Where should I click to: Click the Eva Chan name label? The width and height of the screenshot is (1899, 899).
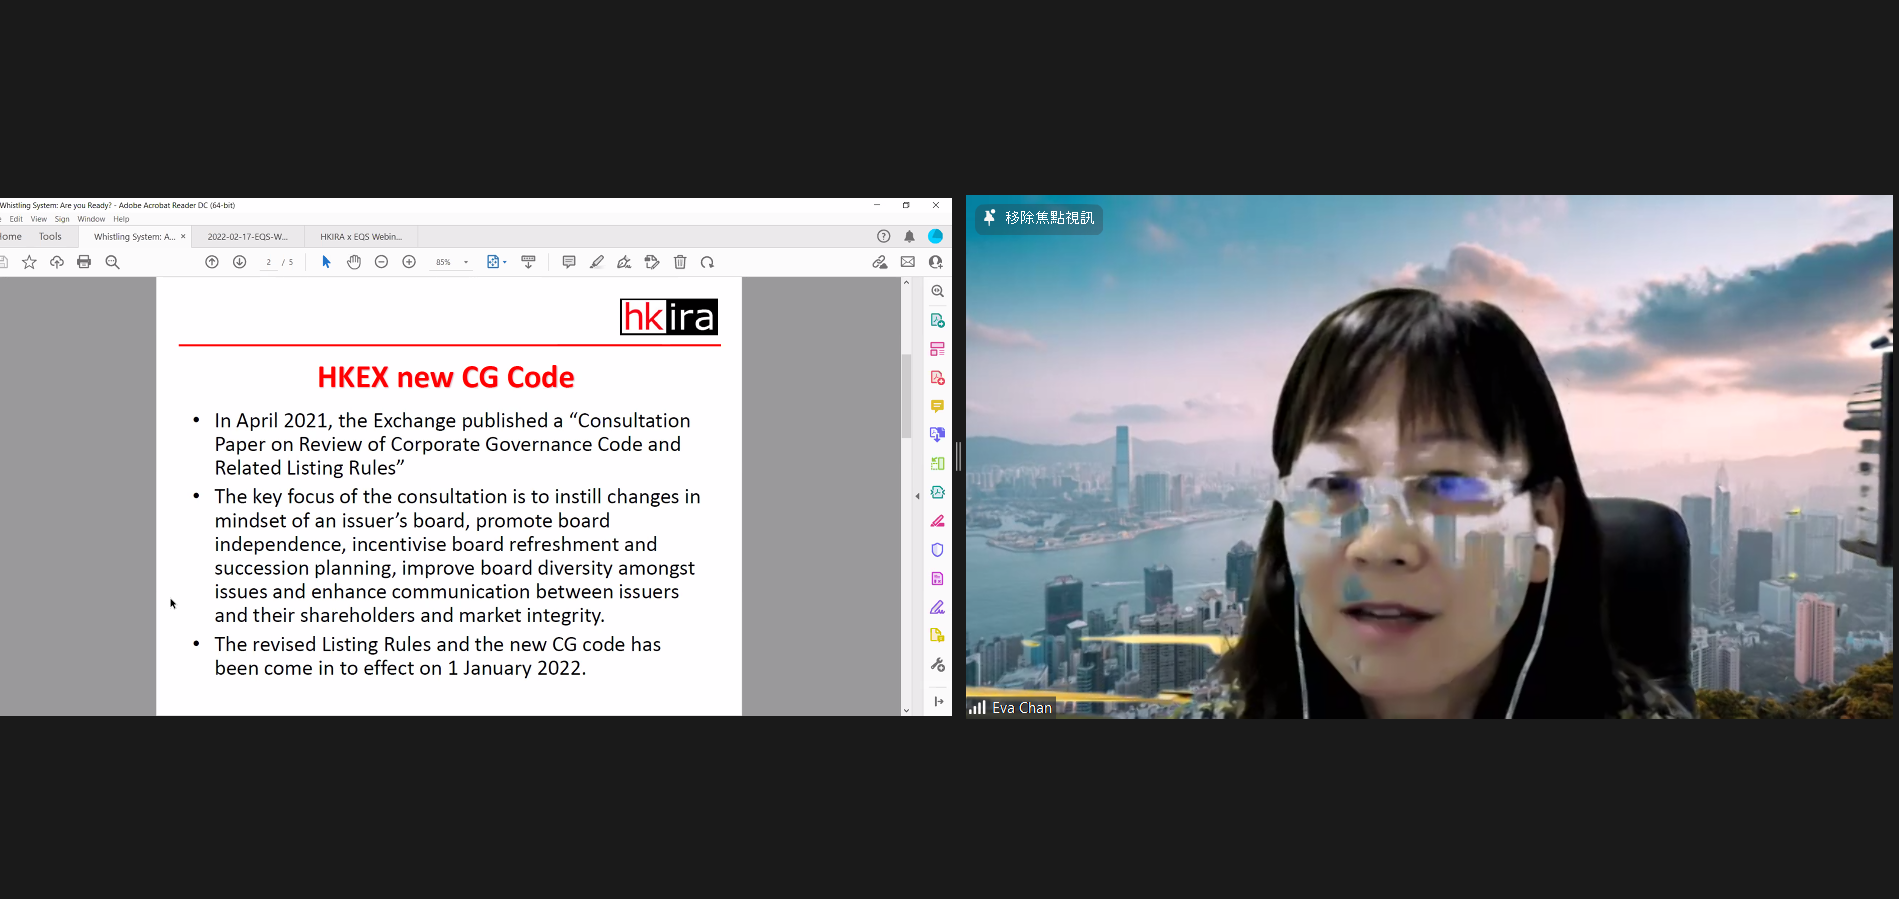(1022, 708)
